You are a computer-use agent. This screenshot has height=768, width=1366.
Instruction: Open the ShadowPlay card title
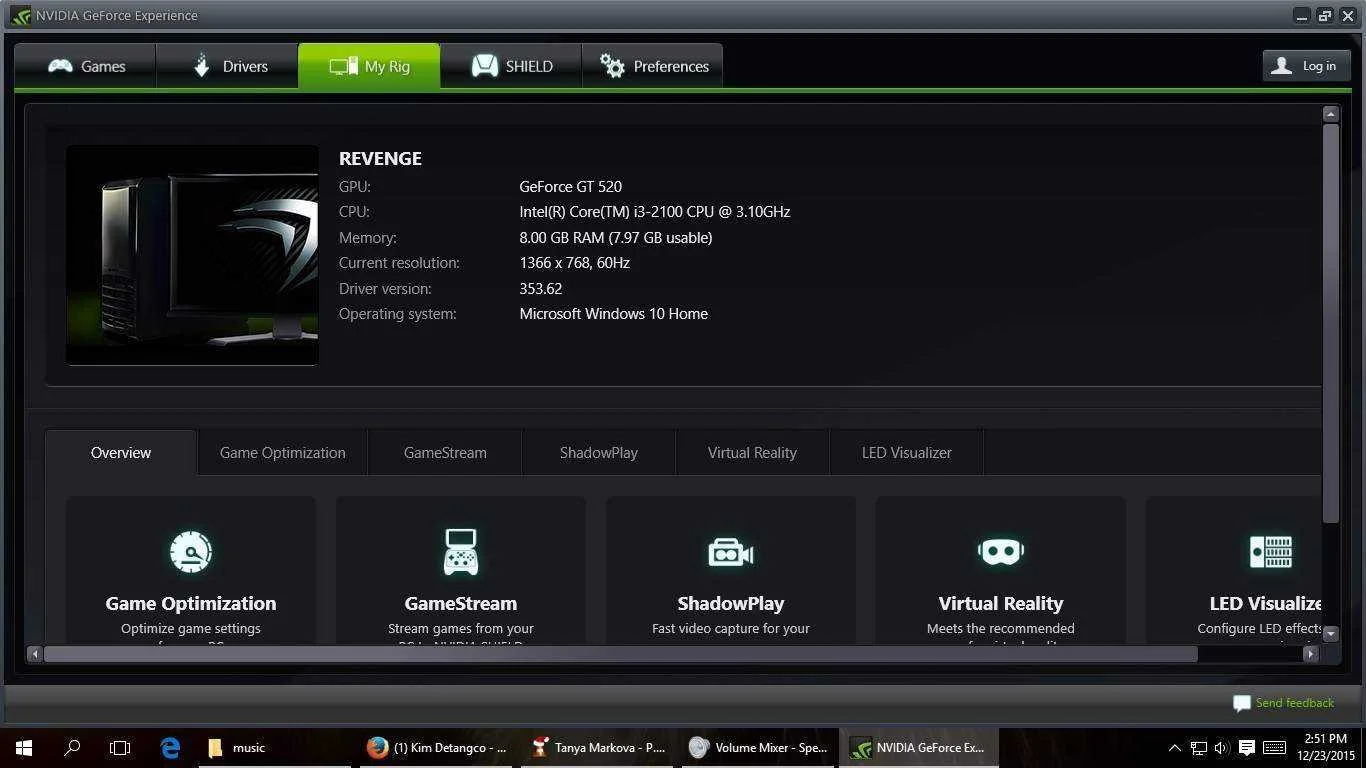[731, 603]
